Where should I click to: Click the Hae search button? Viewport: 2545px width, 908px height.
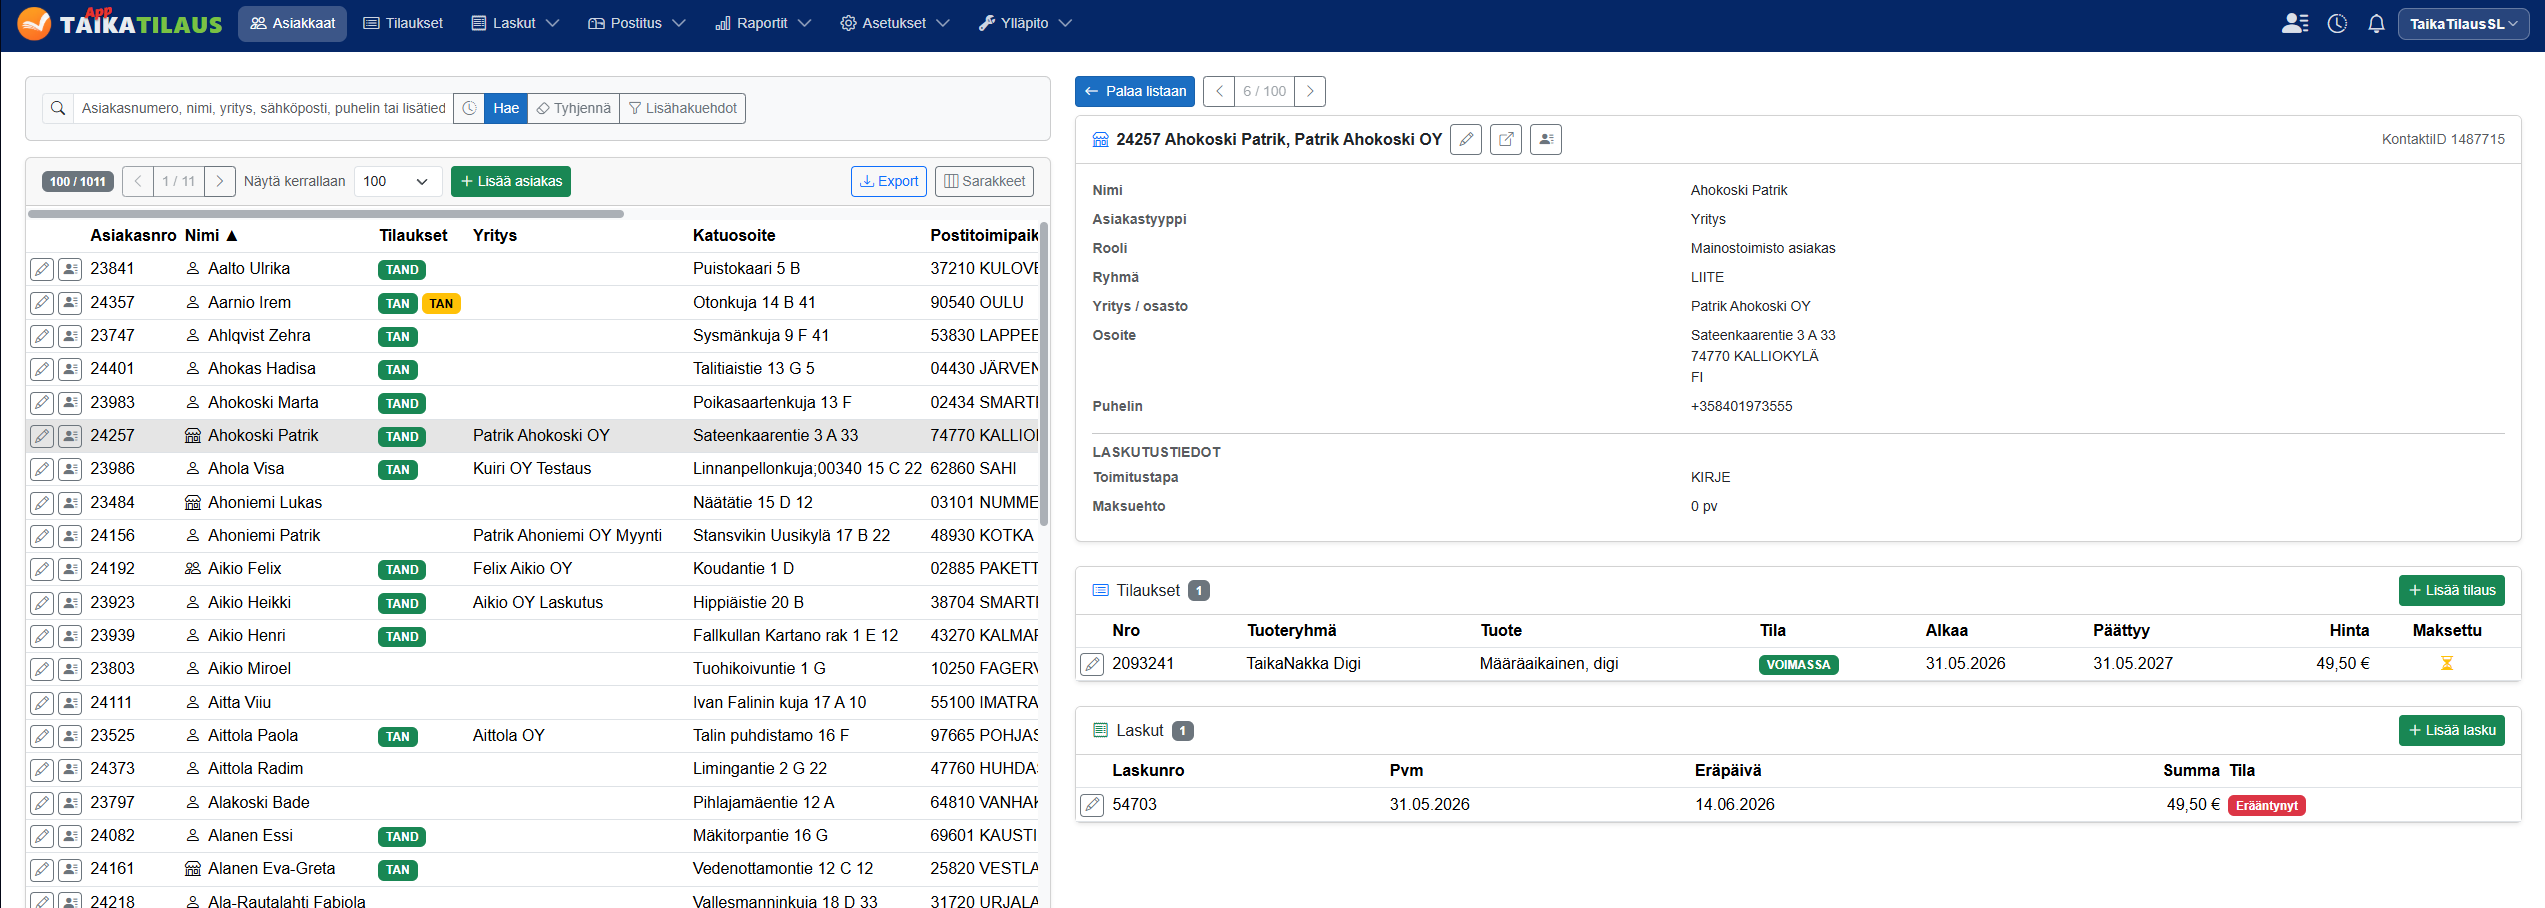pos(506,108)
